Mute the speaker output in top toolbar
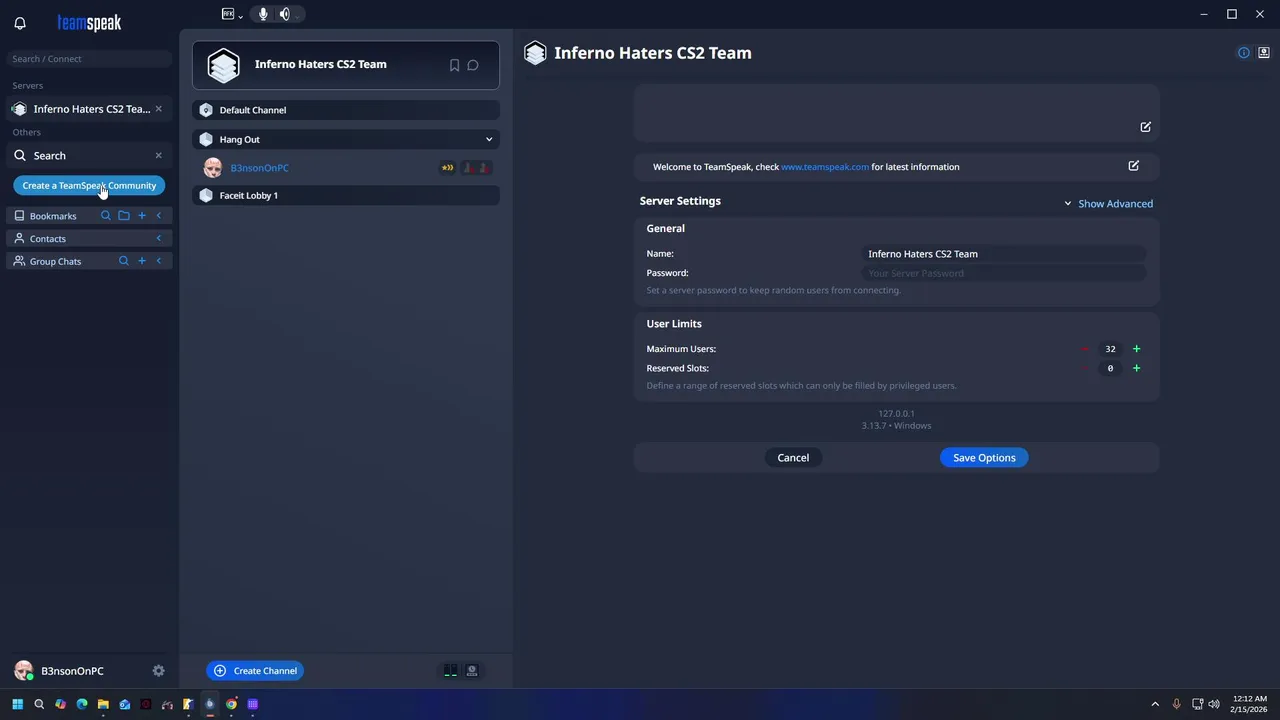 285,14
